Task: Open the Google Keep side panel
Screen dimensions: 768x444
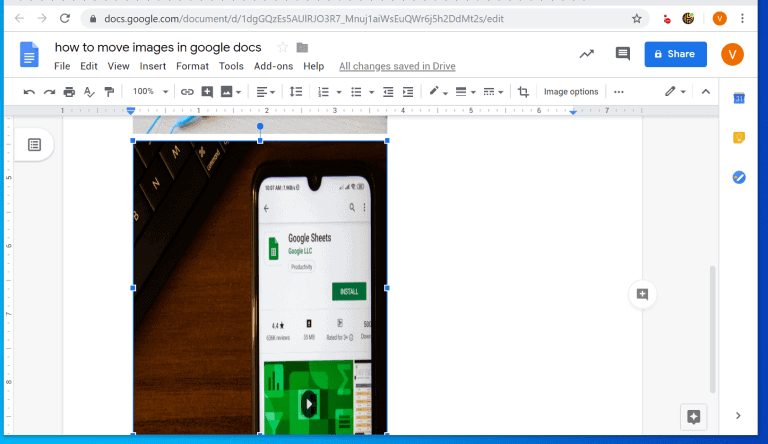Action: 739,138
